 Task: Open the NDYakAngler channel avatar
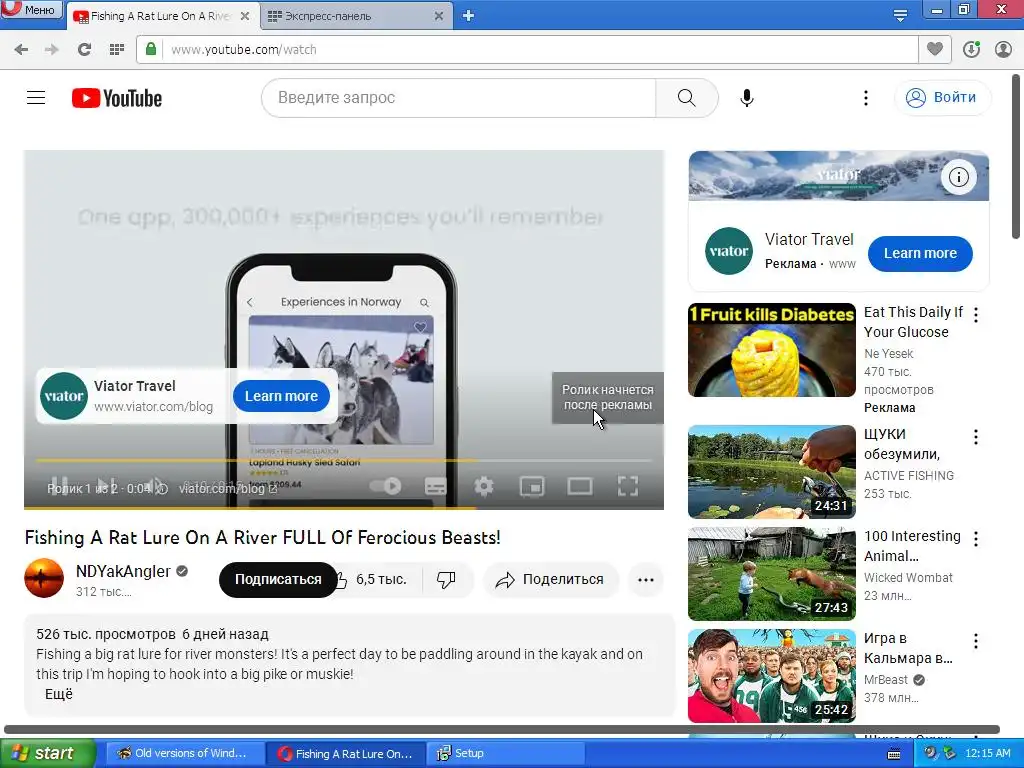pyautogui.click(x=44, y=578)
